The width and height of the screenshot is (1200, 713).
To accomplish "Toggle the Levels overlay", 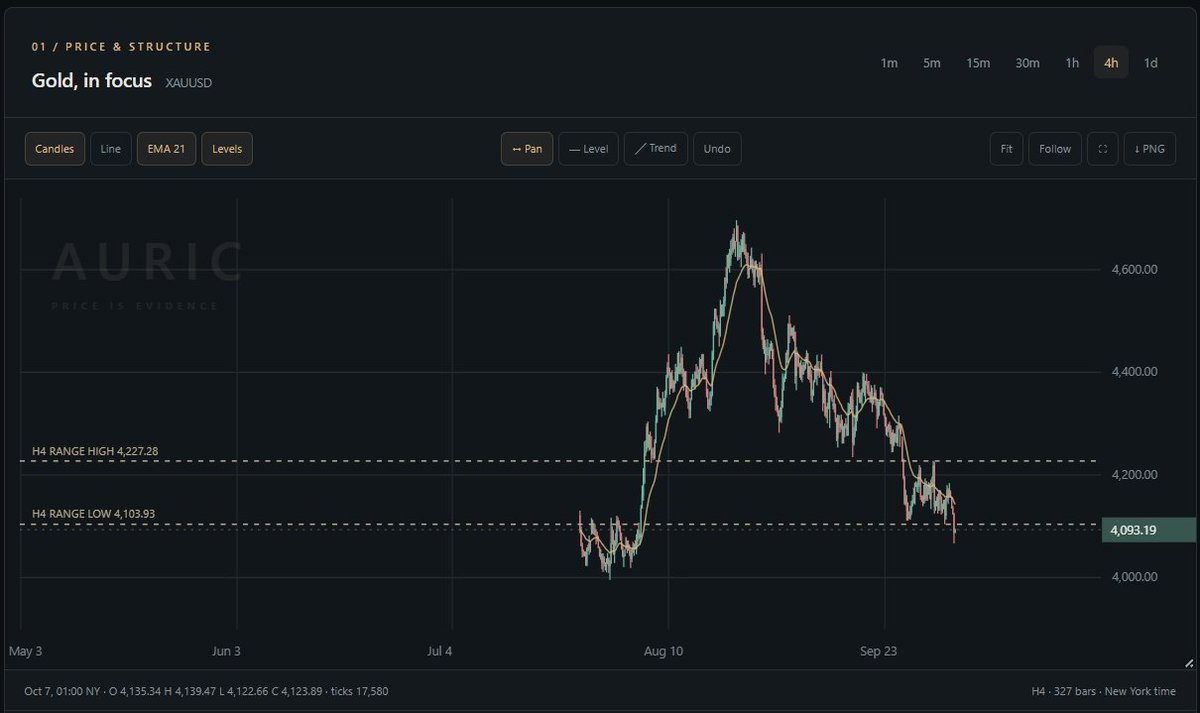I will [x=227, y=149].
